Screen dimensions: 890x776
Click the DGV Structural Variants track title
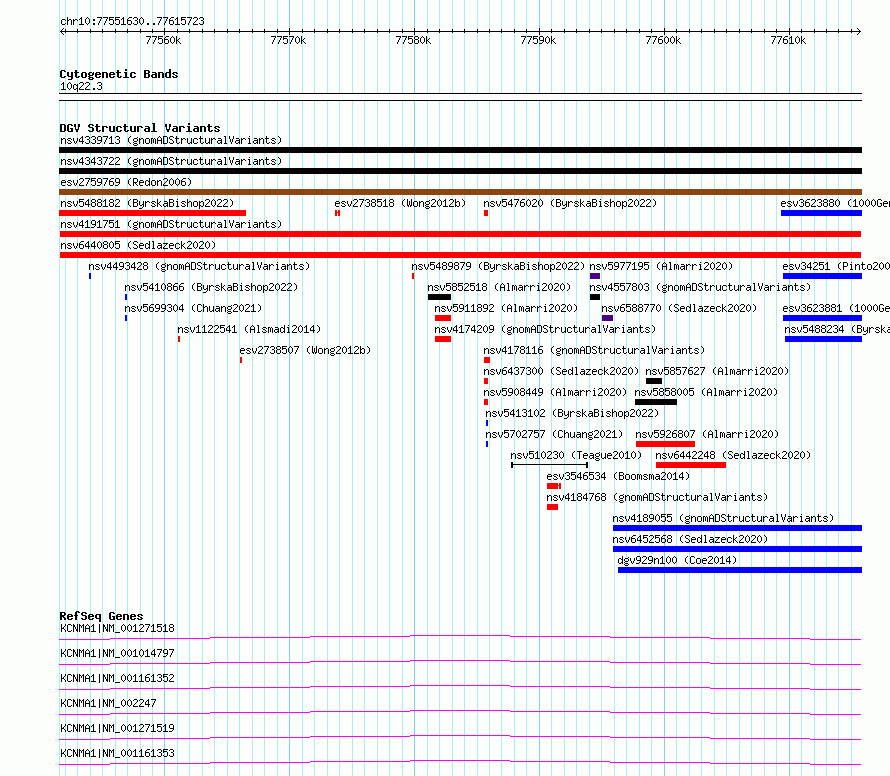pyautogui.click(x=140, y=128)
